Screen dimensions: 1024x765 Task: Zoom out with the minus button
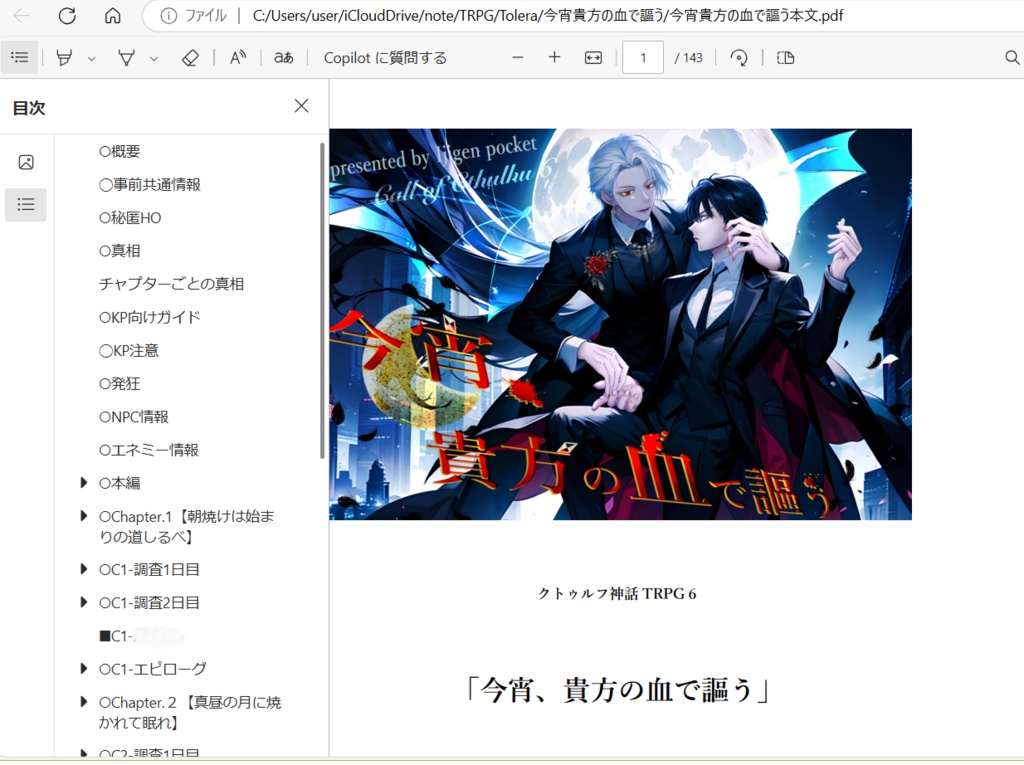(x=518, y=57)
